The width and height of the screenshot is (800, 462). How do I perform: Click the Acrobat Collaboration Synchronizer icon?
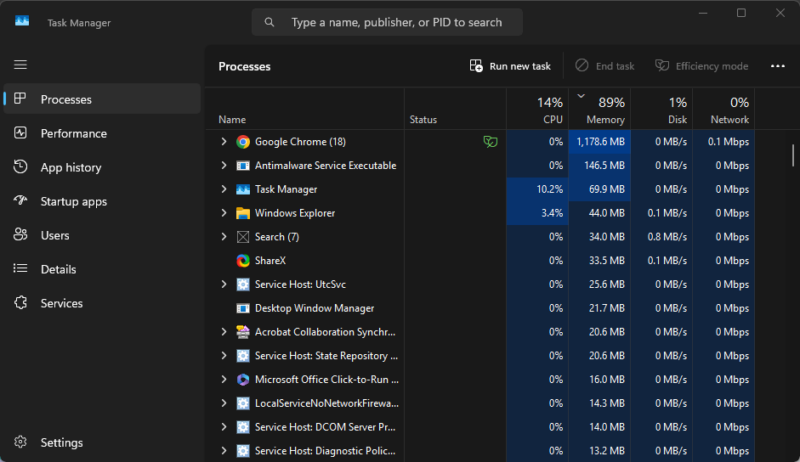[x=243, y=332]
